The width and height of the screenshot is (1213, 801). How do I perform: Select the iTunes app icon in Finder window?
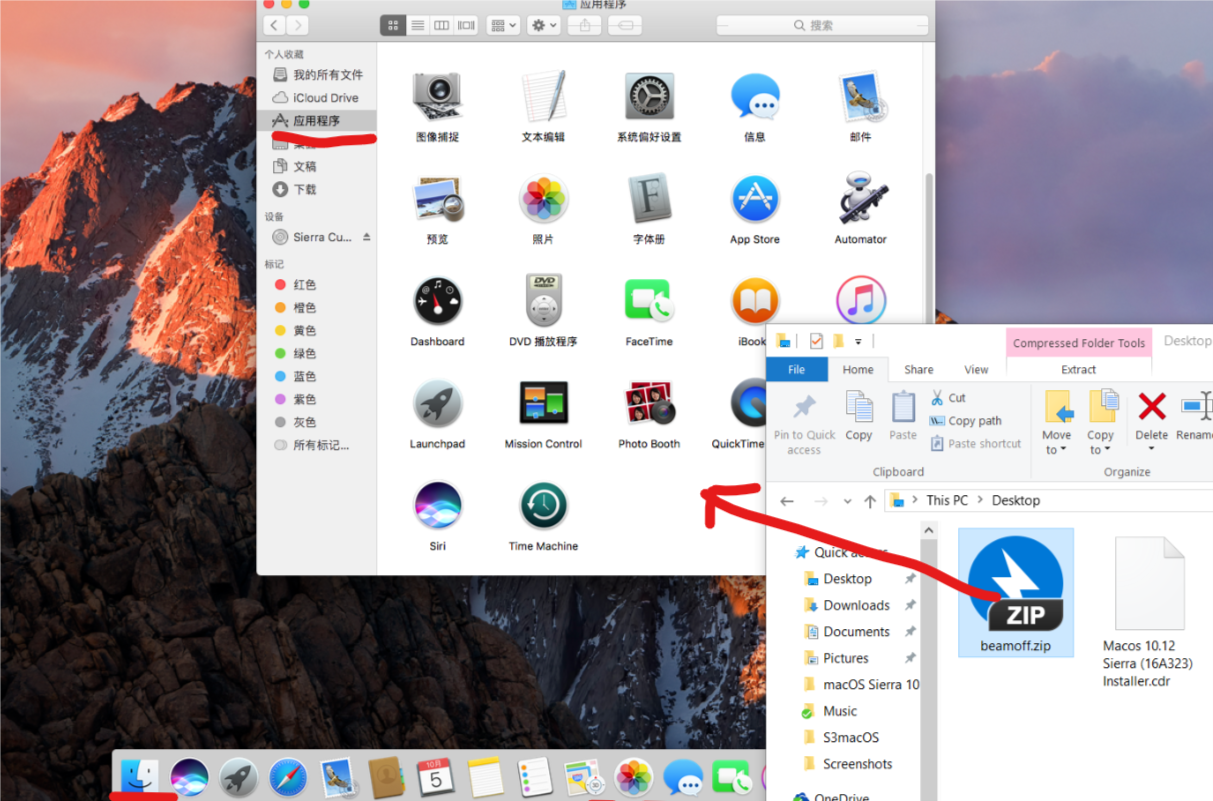tap(860, 300)
